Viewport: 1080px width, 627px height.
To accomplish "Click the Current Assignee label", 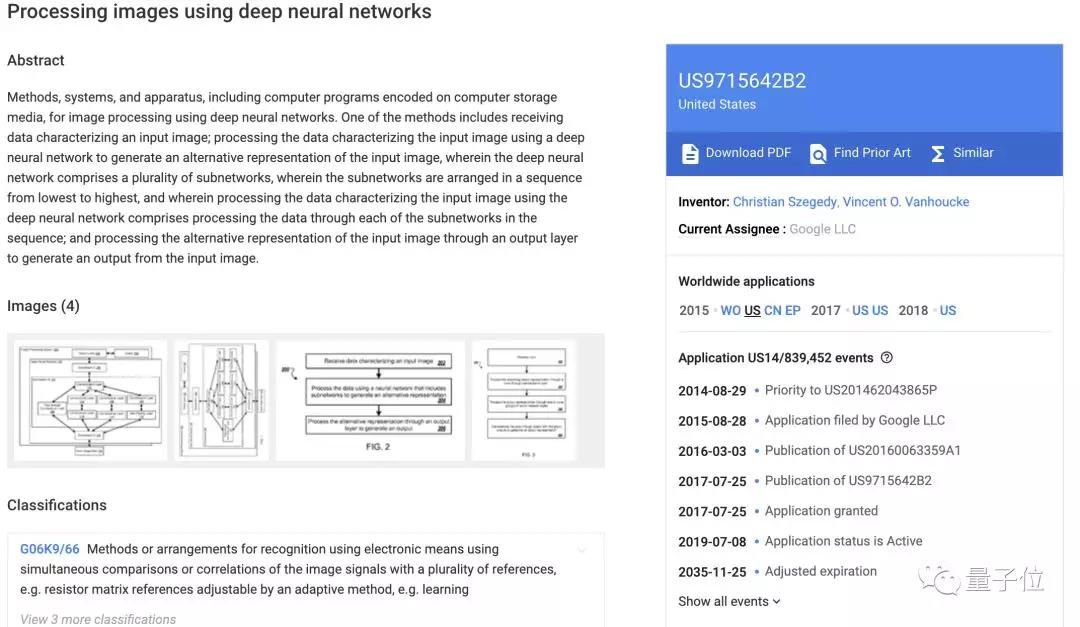I will pos(731,229).
